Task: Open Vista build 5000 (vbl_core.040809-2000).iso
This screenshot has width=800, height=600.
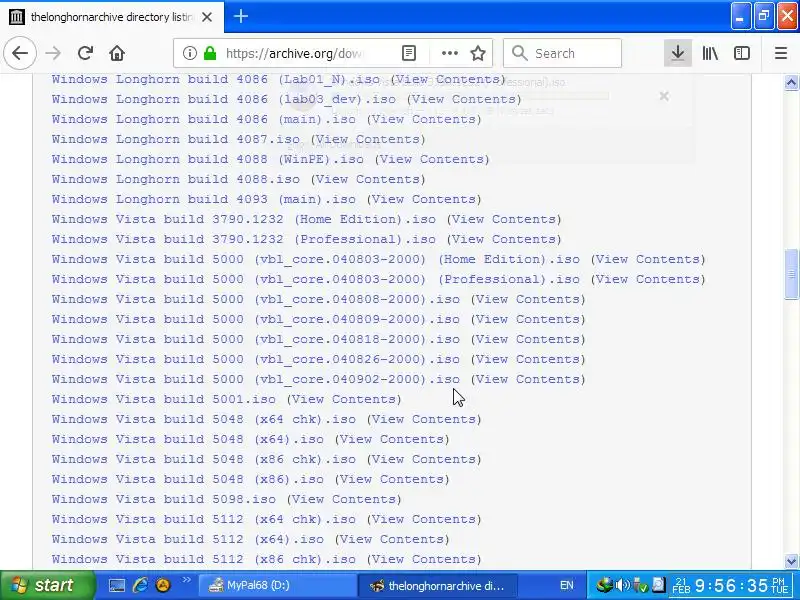Action: click(256, 319)
